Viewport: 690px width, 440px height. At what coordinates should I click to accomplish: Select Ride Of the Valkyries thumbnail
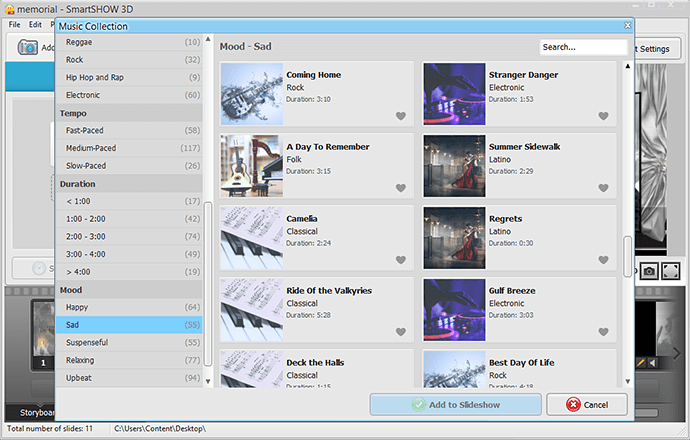coord(252,310)
